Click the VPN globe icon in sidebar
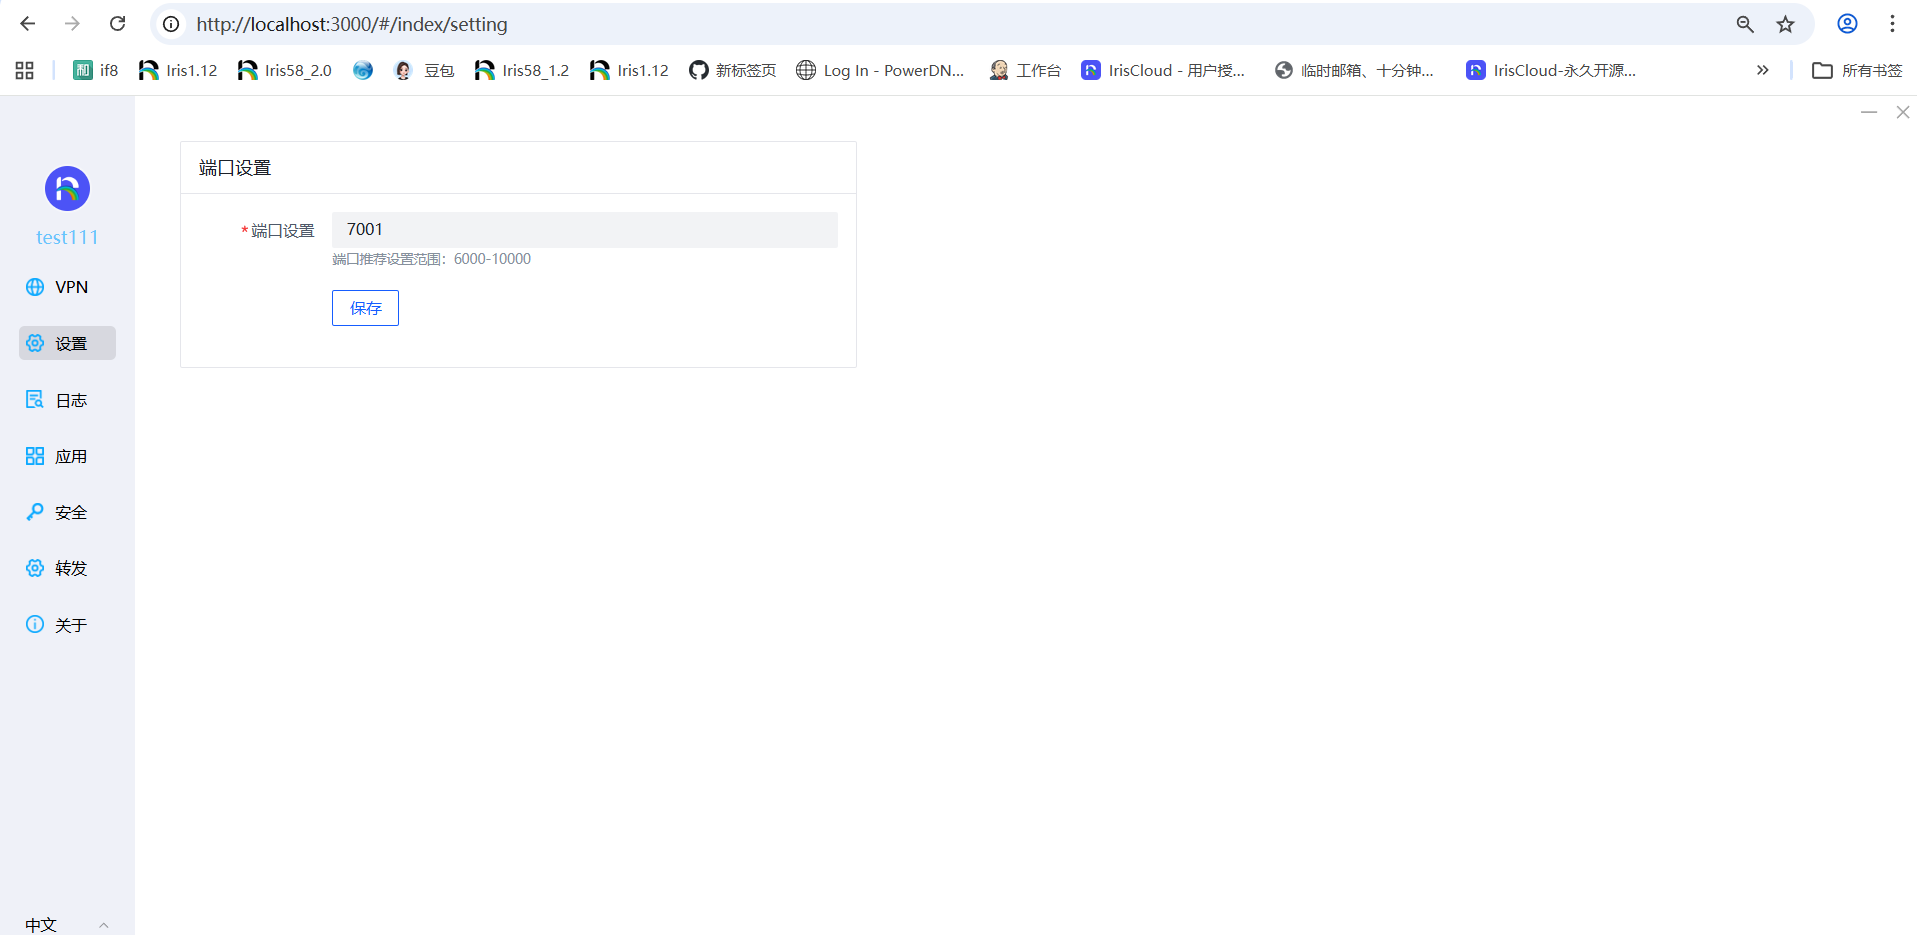Screen dimensions: 1917x935 pos(35,287)
